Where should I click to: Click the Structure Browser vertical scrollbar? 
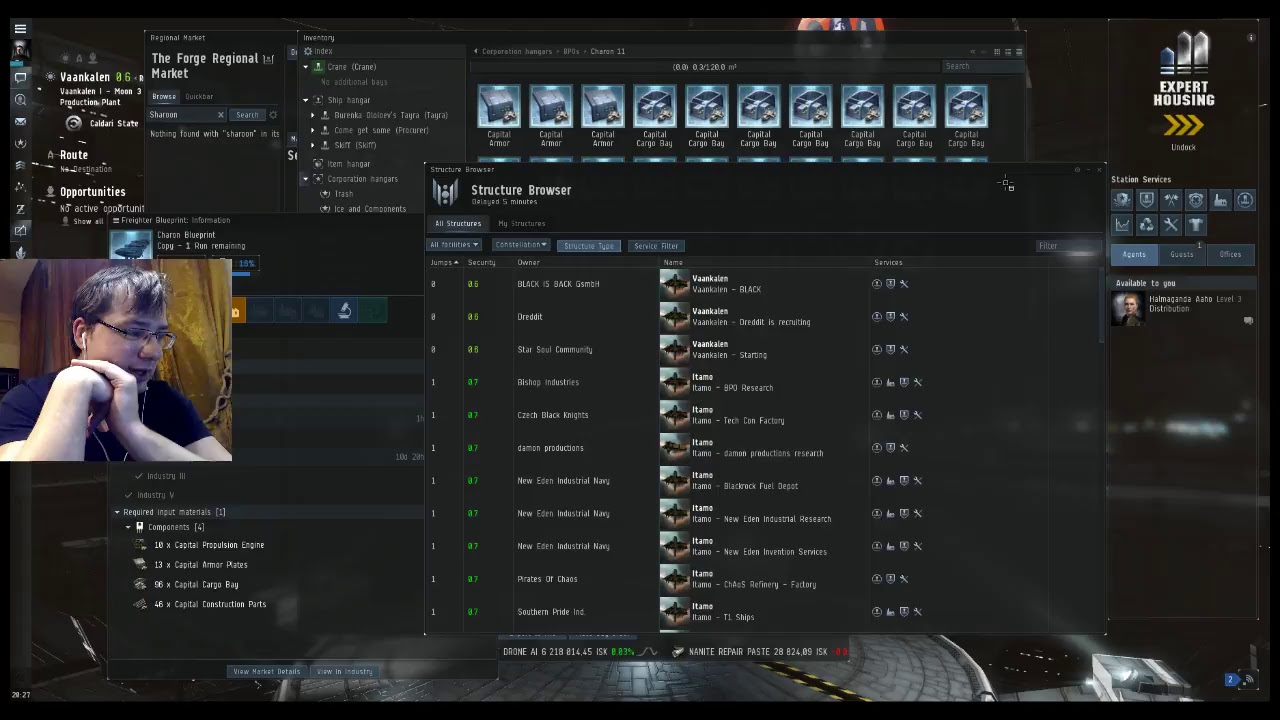click(1103, 306)
